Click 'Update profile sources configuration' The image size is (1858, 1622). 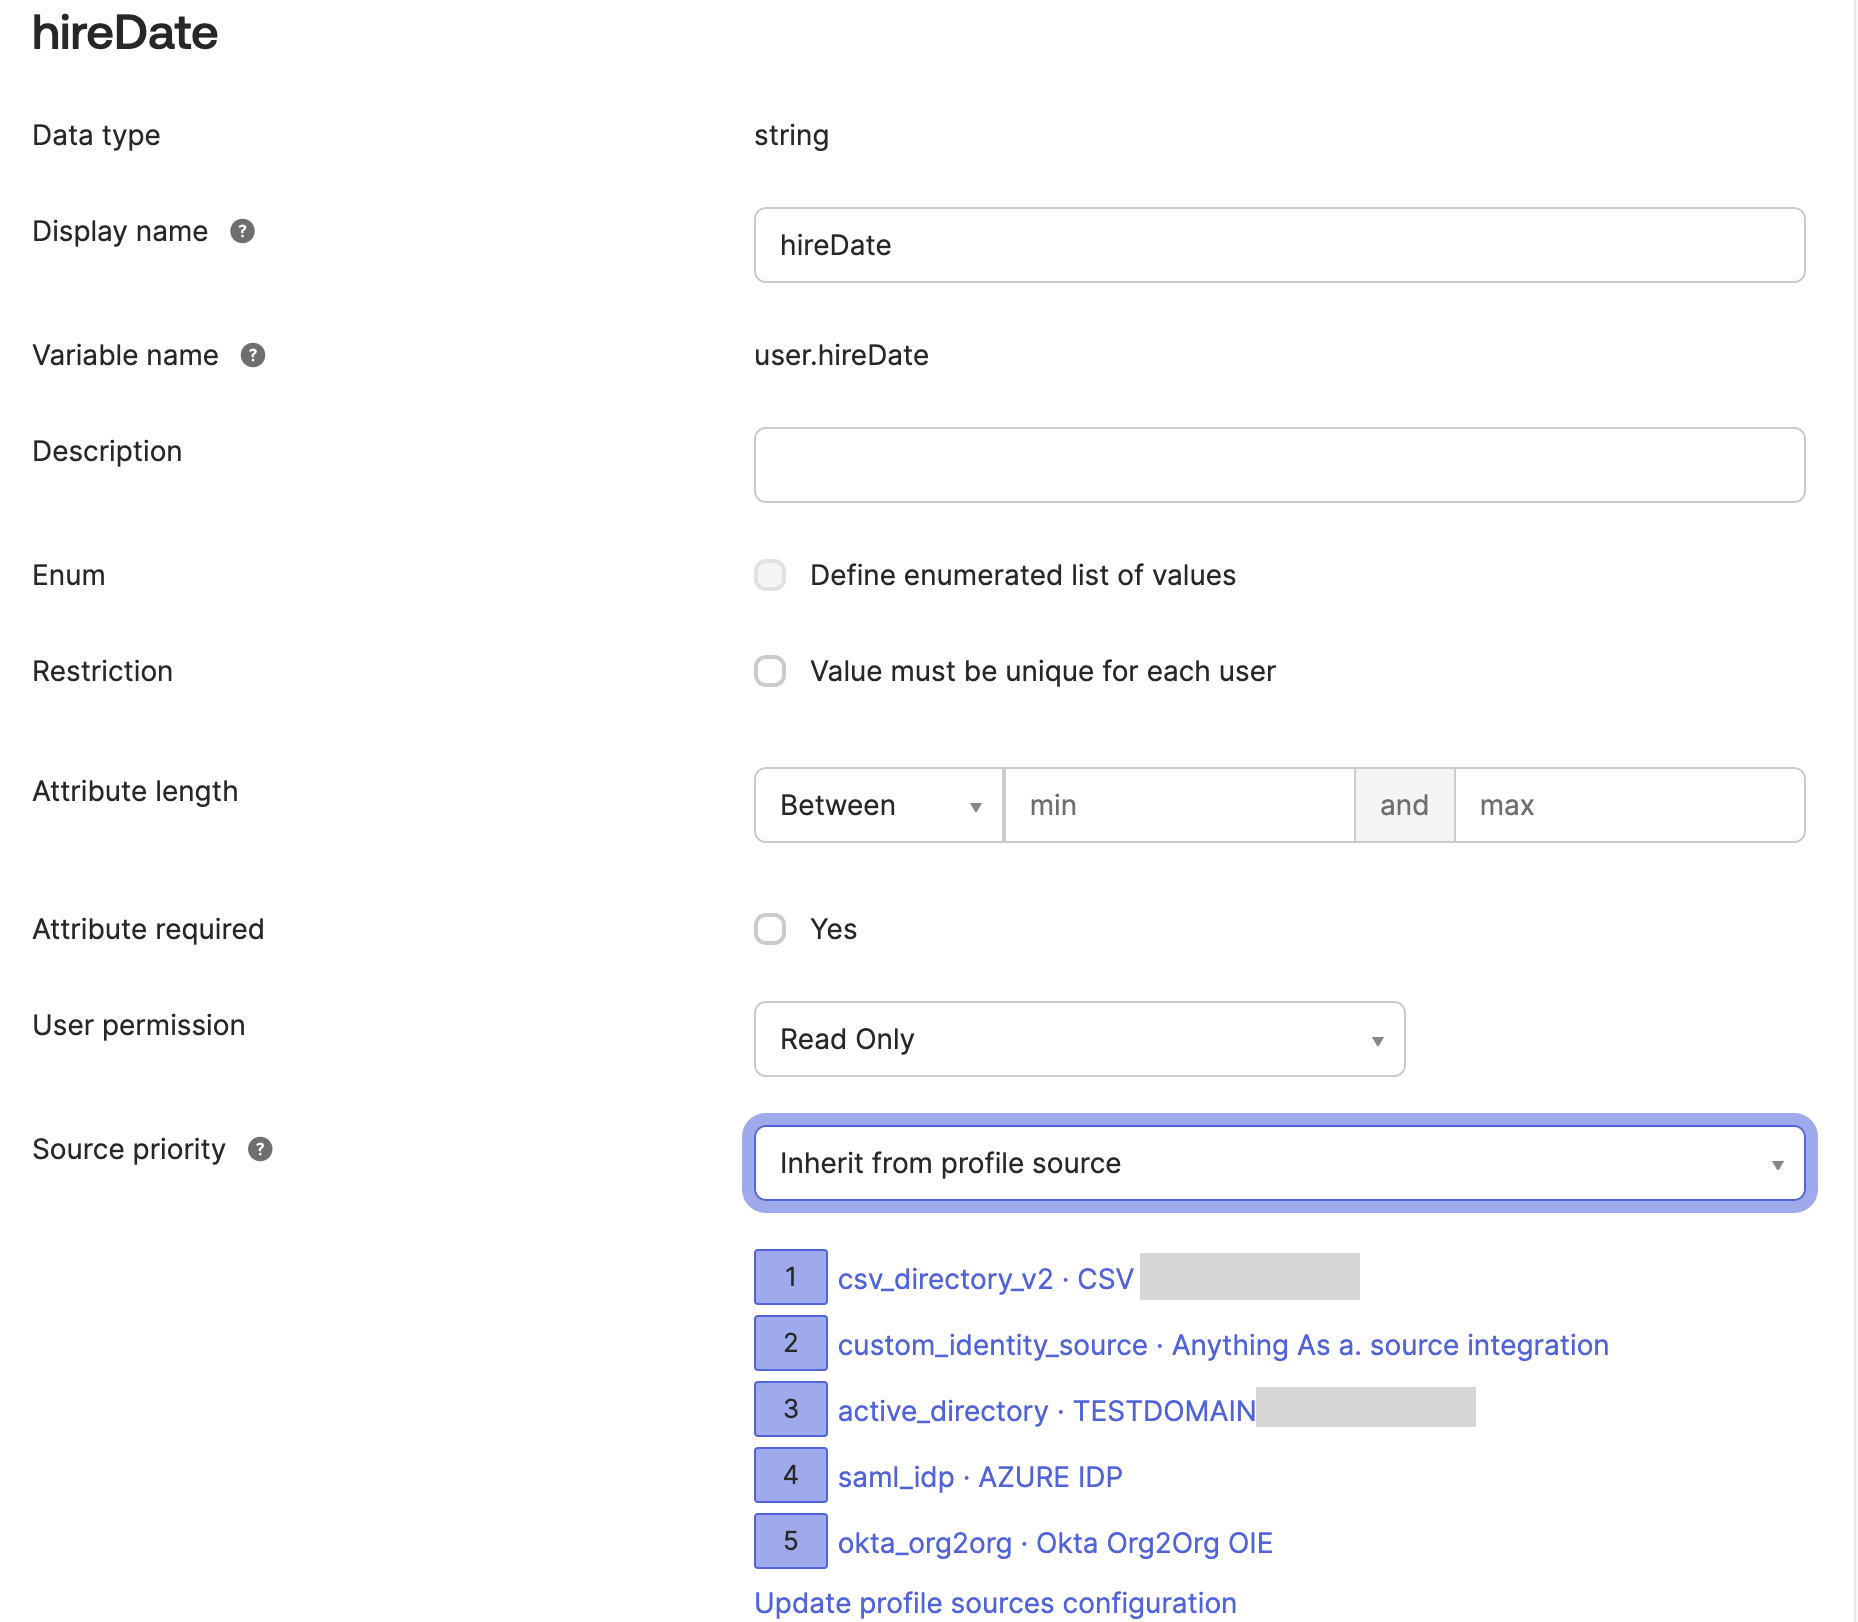tap(995, 1602)
